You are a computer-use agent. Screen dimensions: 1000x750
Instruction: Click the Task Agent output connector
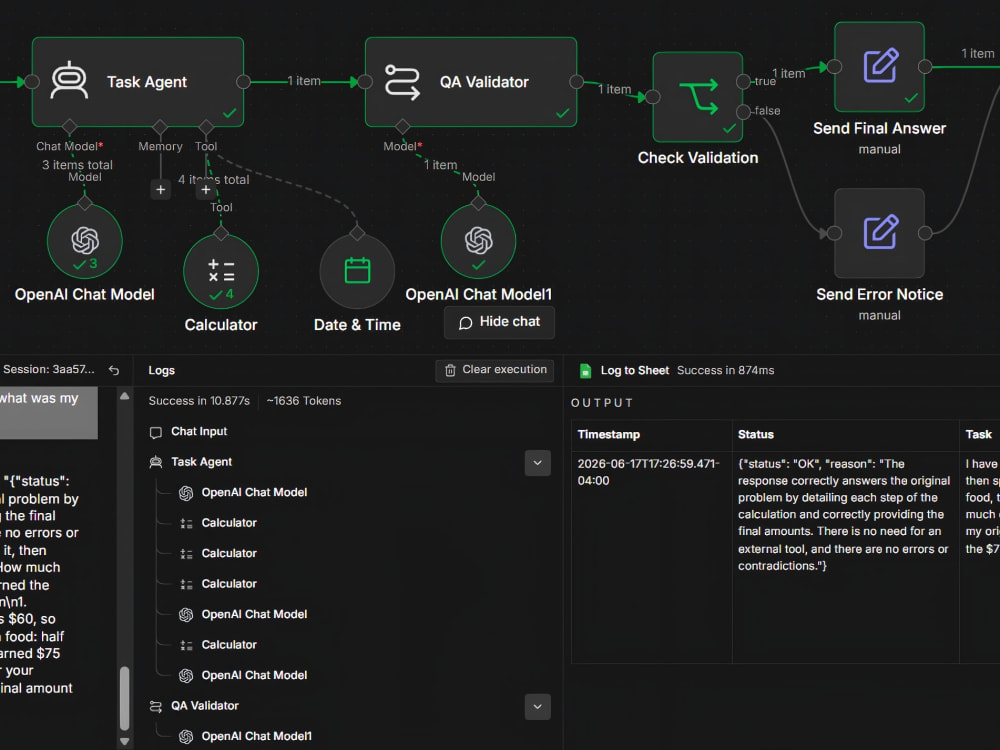[243, 82]
